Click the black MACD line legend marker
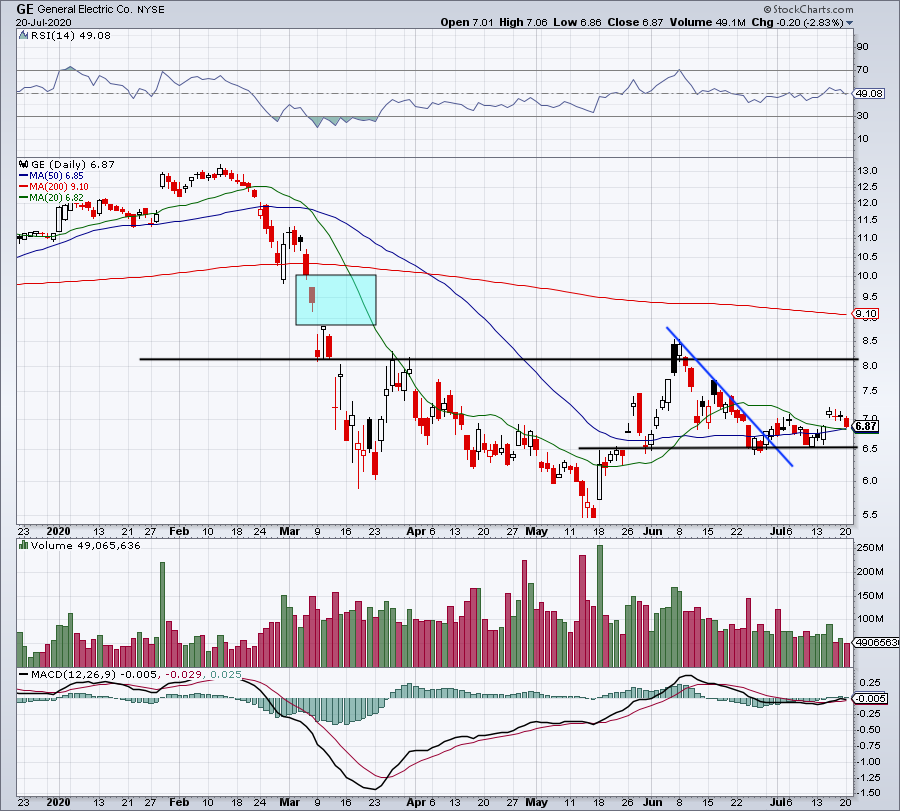The height and width of the screenshot is (811, 900). pyautogui.click(x=23, y=674)
